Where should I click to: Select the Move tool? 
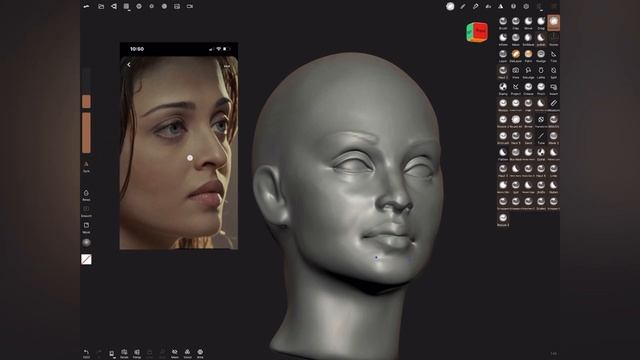point(528,23)
